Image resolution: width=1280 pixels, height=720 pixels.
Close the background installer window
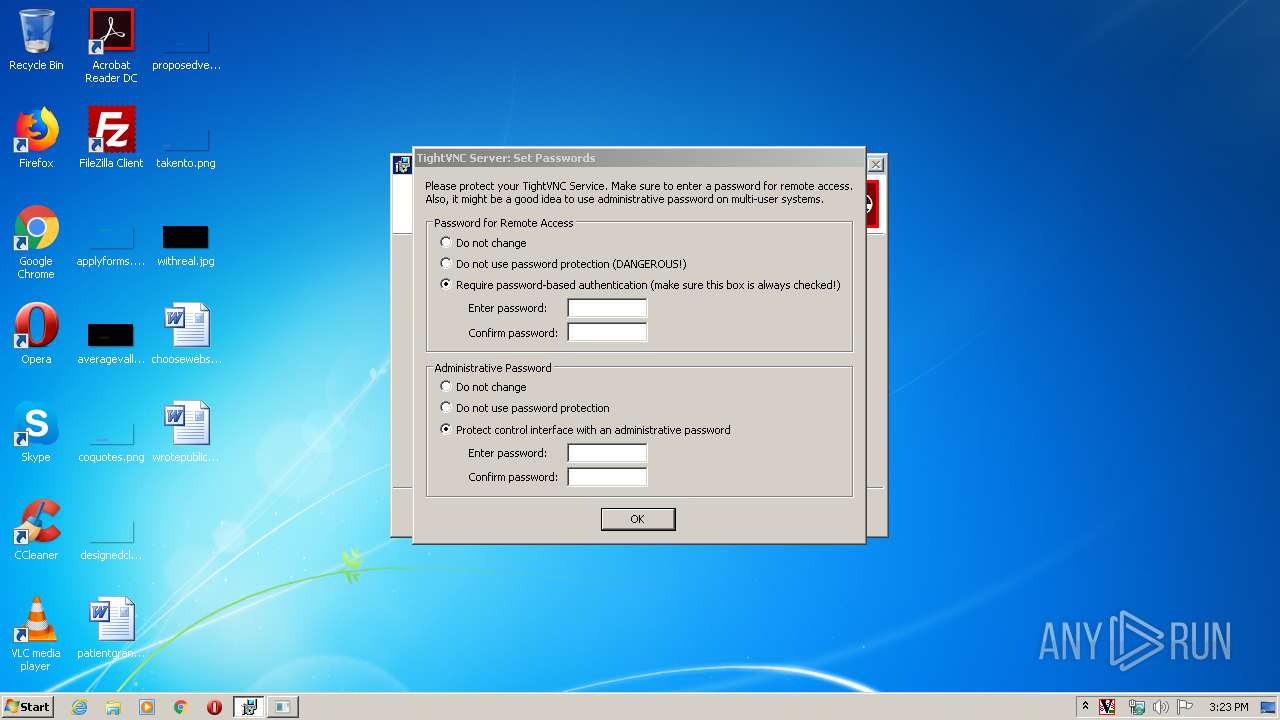876,164
